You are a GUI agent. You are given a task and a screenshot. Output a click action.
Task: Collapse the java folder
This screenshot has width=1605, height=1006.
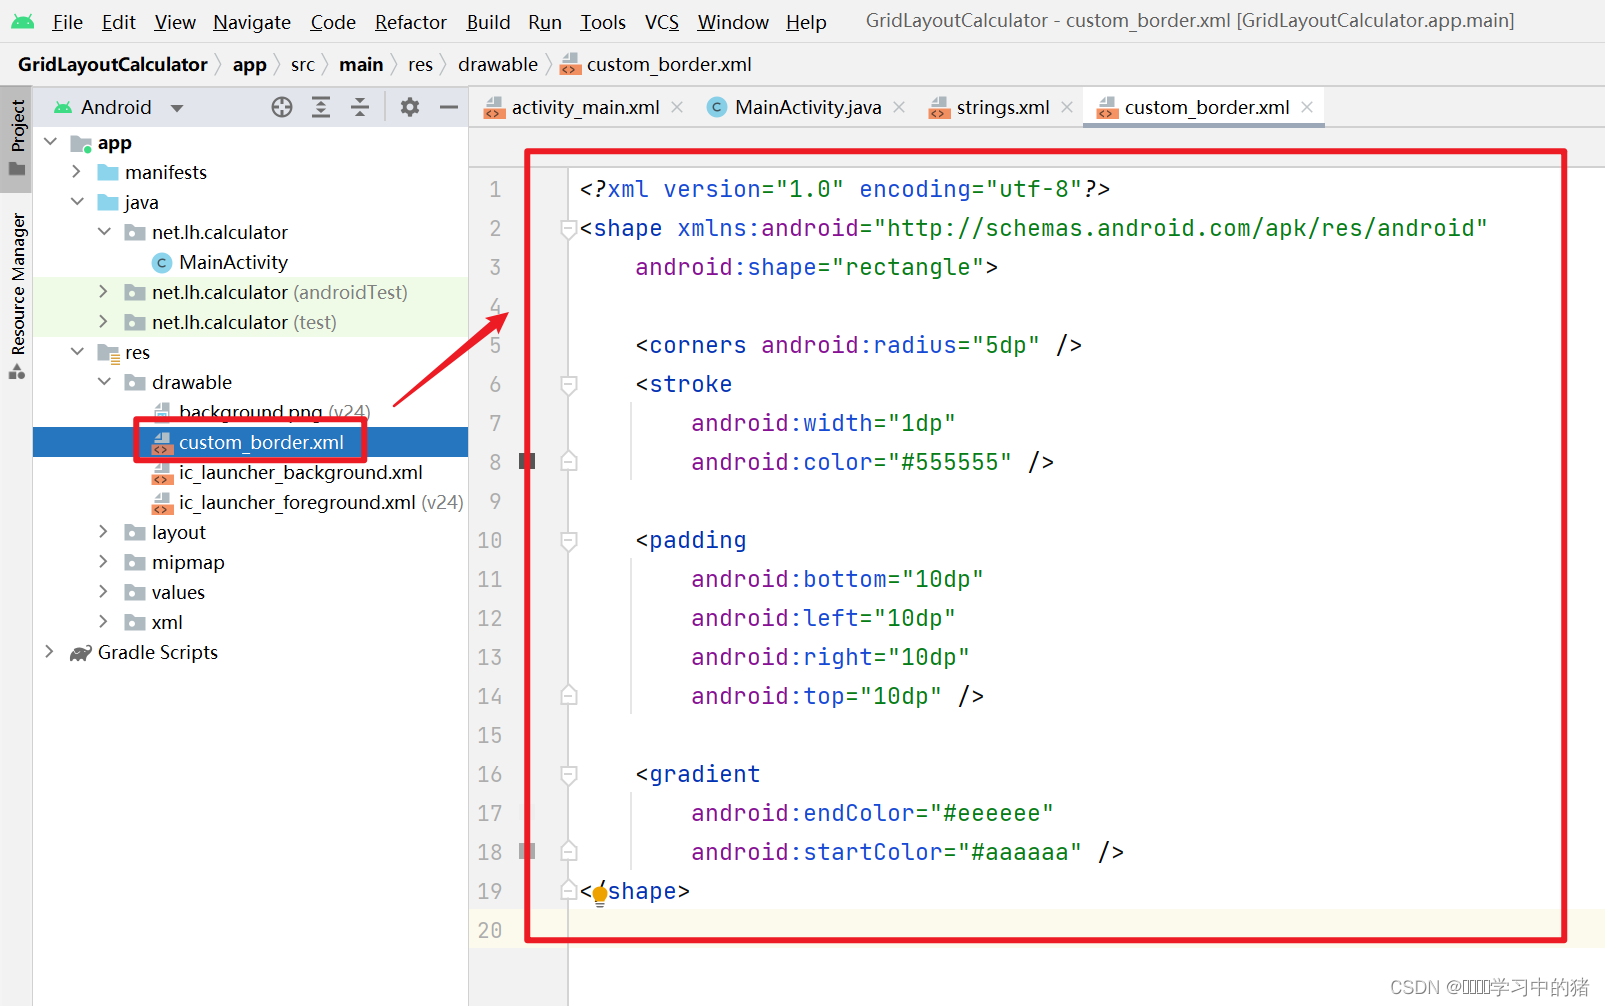tap(77, 202)
